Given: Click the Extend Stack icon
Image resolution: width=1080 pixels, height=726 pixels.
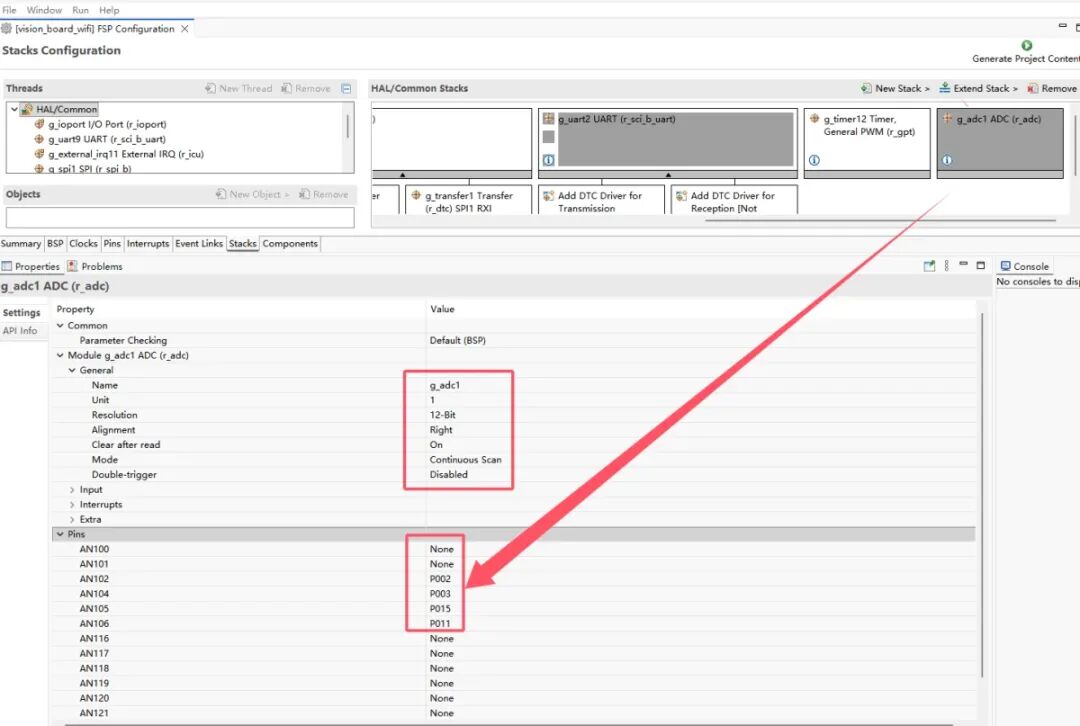Looking at the screenshot, I should point(945,88).
